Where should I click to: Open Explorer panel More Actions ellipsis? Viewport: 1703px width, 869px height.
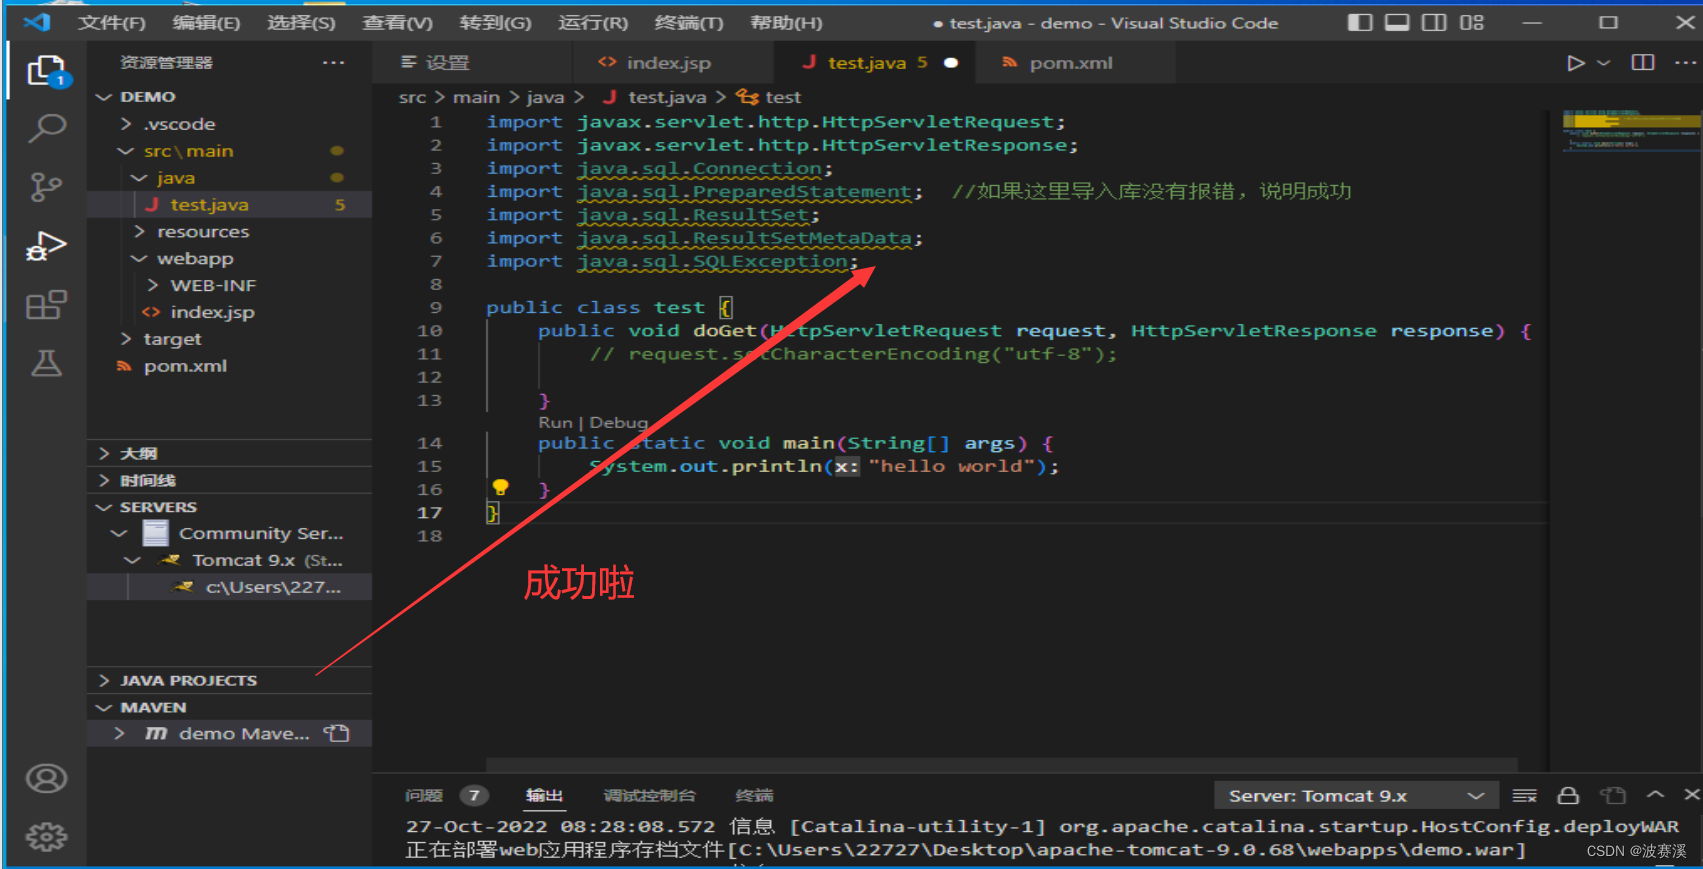coord(334,63)
